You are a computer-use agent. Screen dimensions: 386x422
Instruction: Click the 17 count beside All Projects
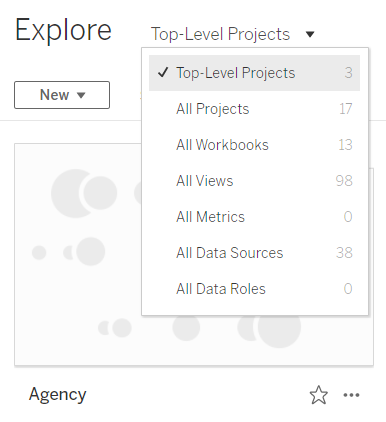click(x=346, y=109)
